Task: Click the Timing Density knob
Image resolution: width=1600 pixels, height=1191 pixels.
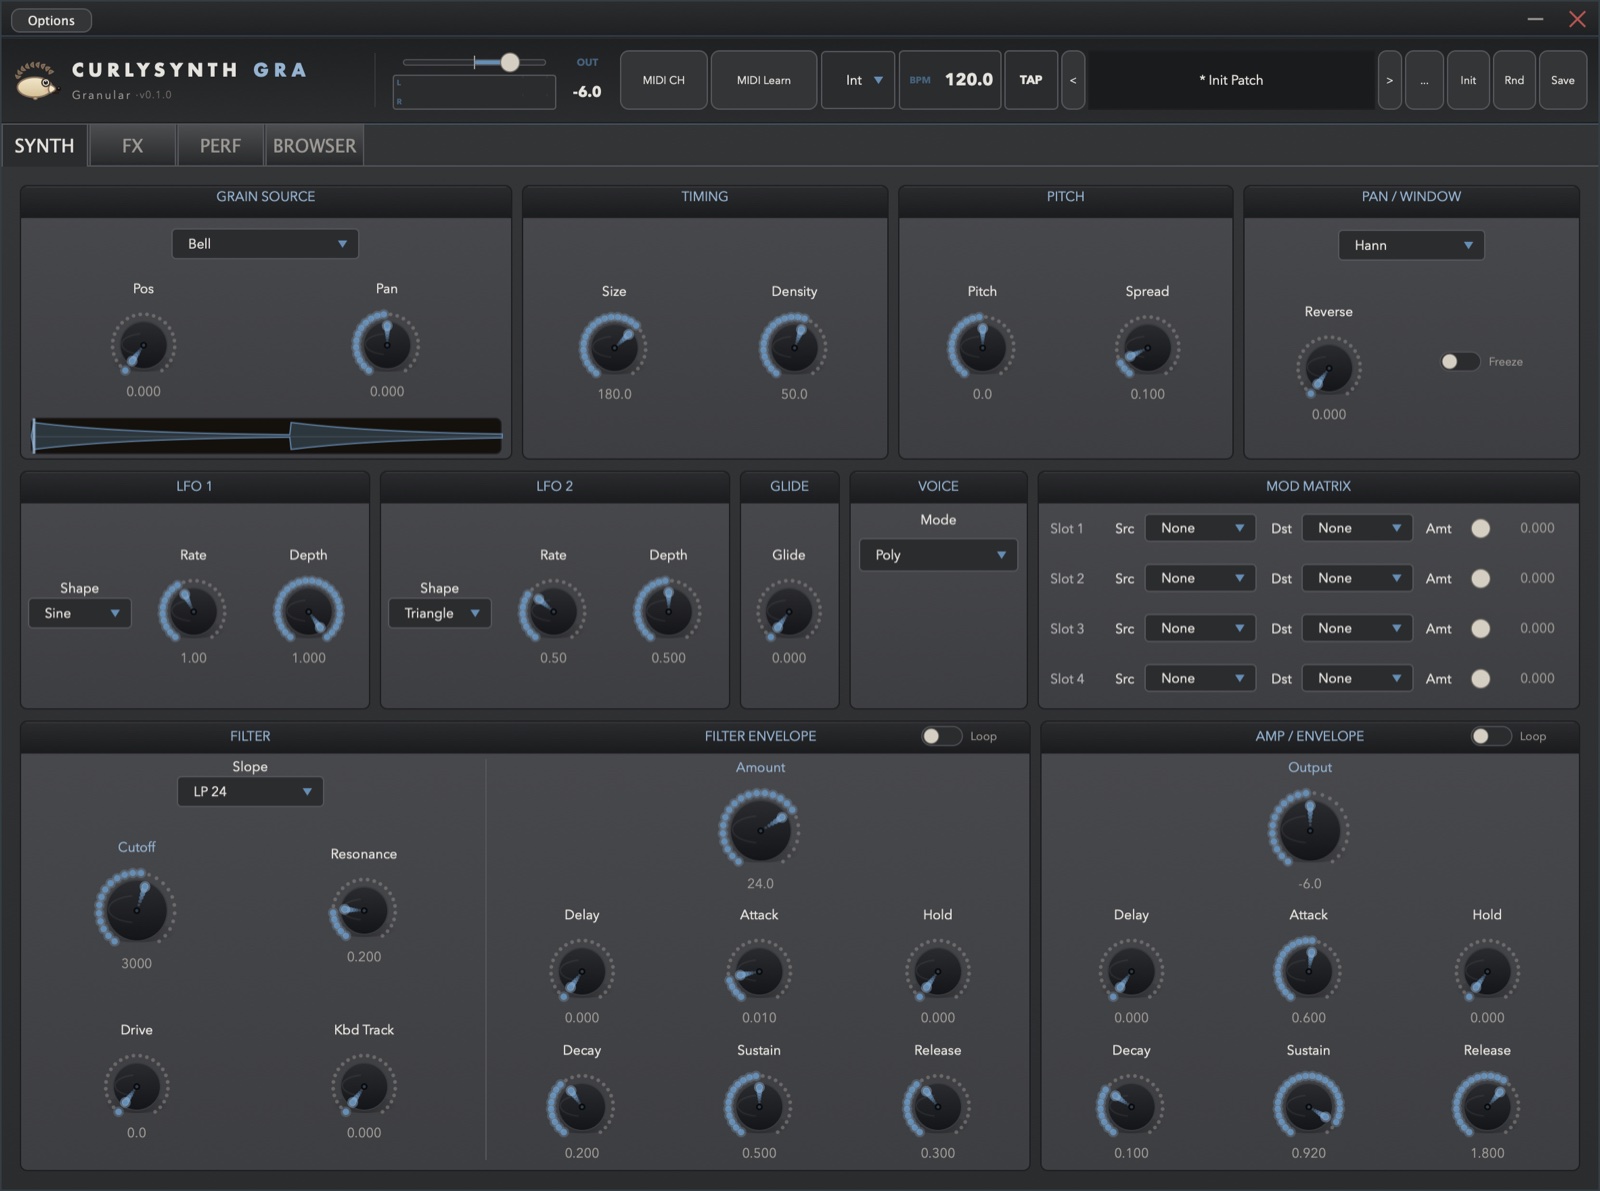Action: click(794, 347)
